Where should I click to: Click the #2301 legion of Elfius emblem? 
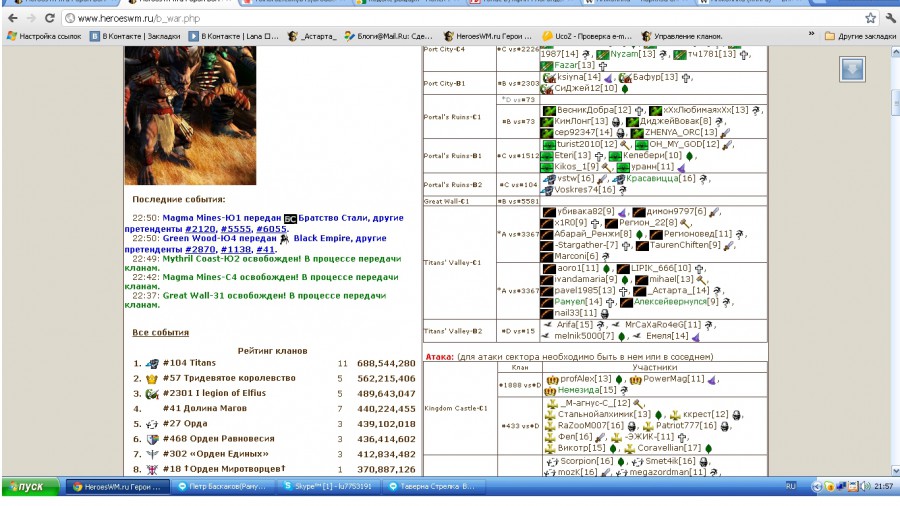pos(152,394)
